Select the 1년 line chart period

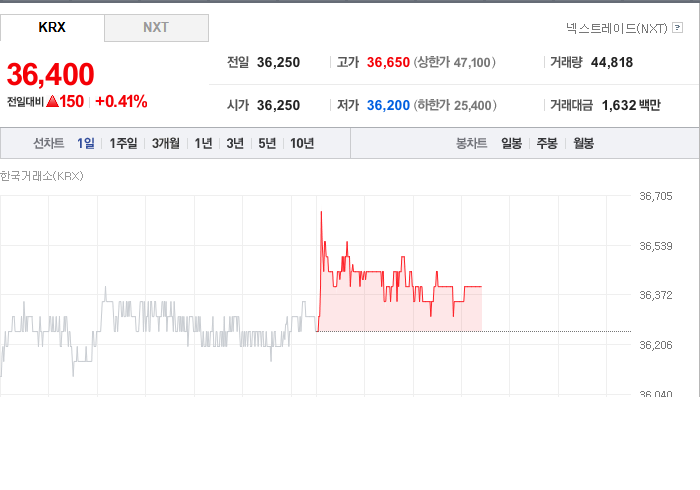[204, 143]
